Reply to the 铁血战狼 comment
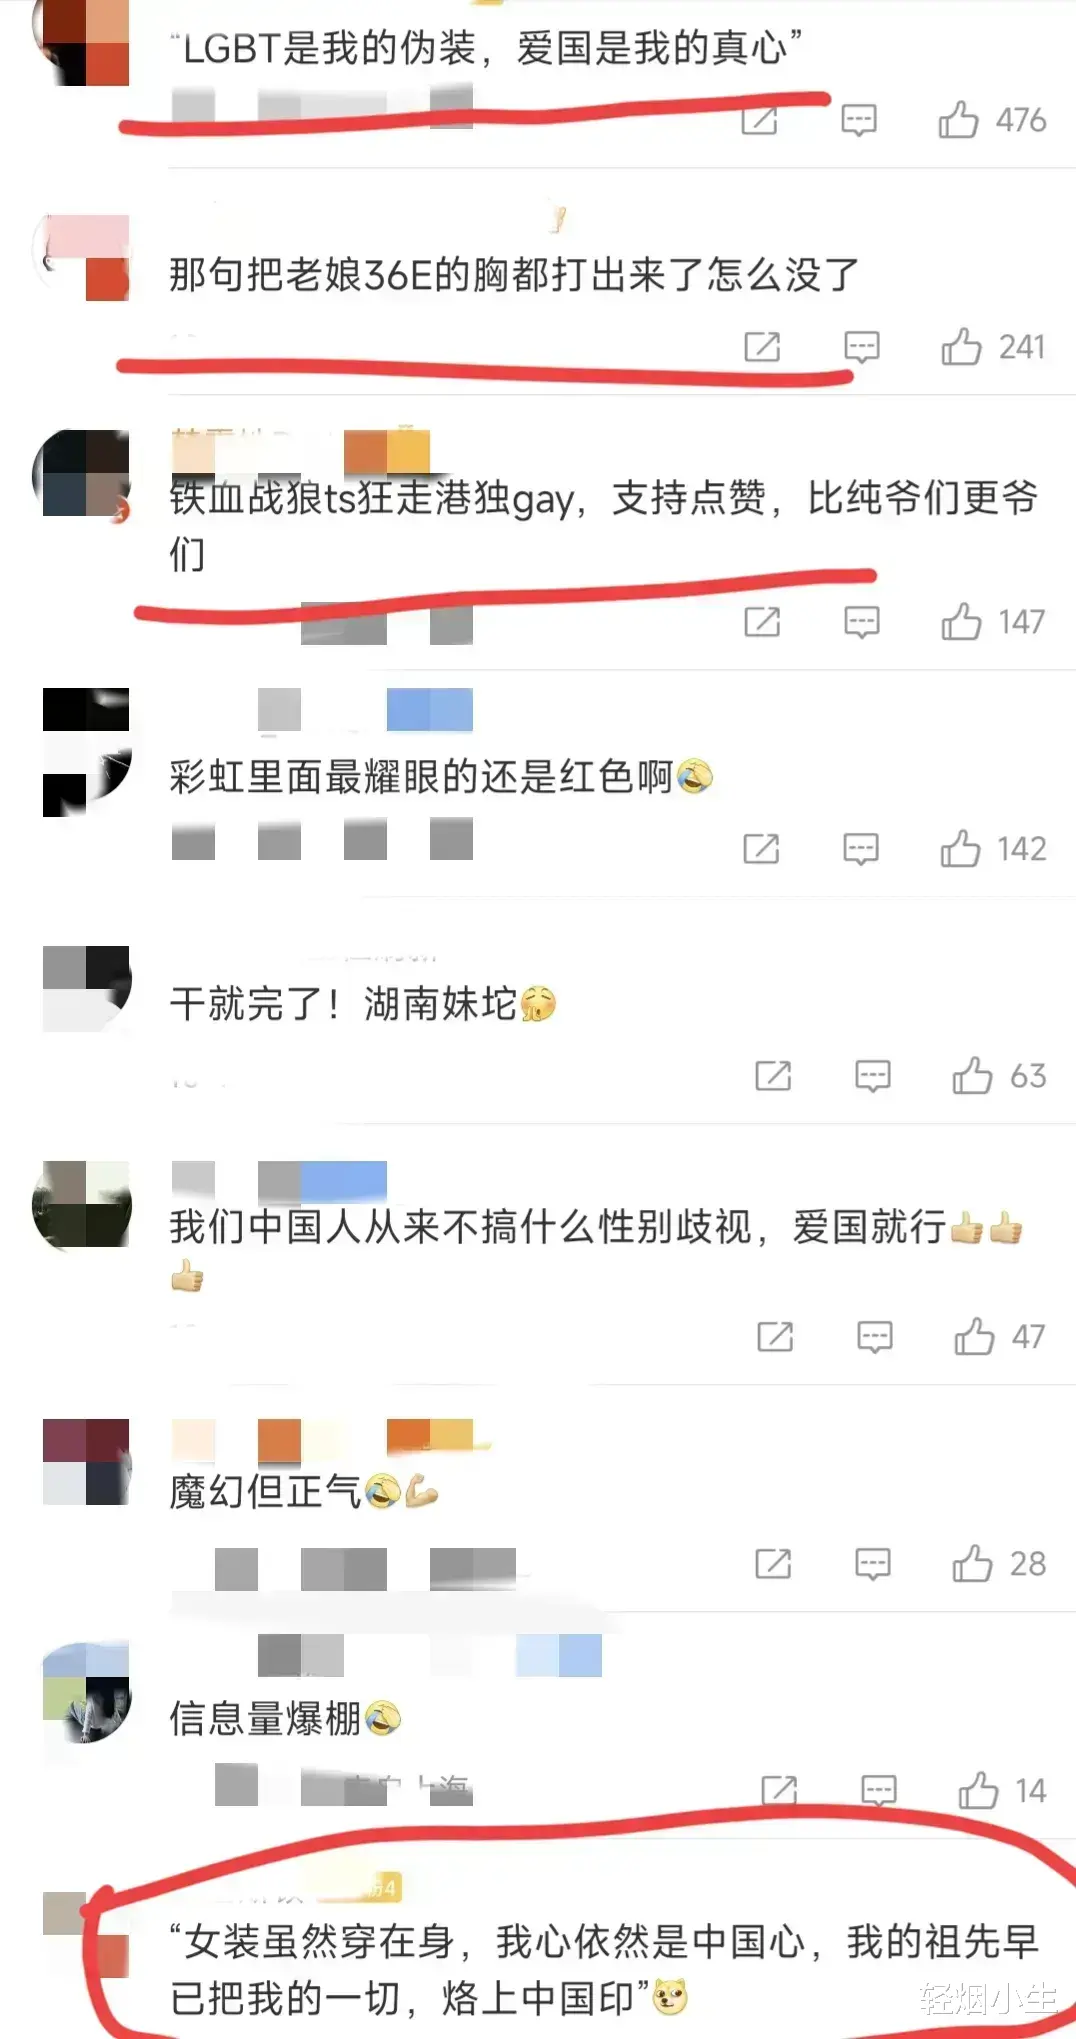 pos(861,622)
